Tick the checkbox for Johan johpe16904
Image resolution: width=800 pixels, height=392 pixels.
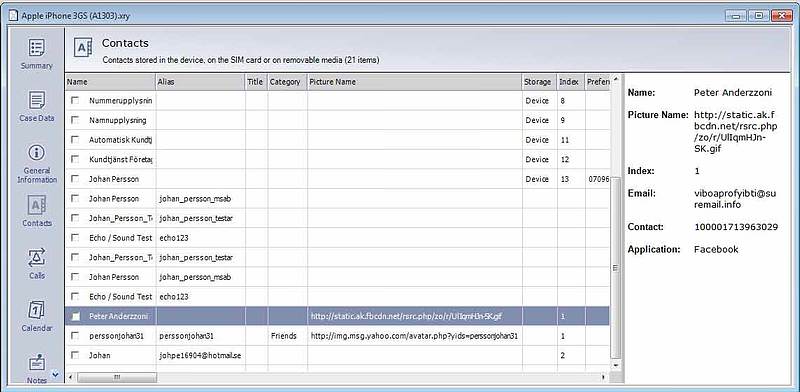click(x=75, y=355)
